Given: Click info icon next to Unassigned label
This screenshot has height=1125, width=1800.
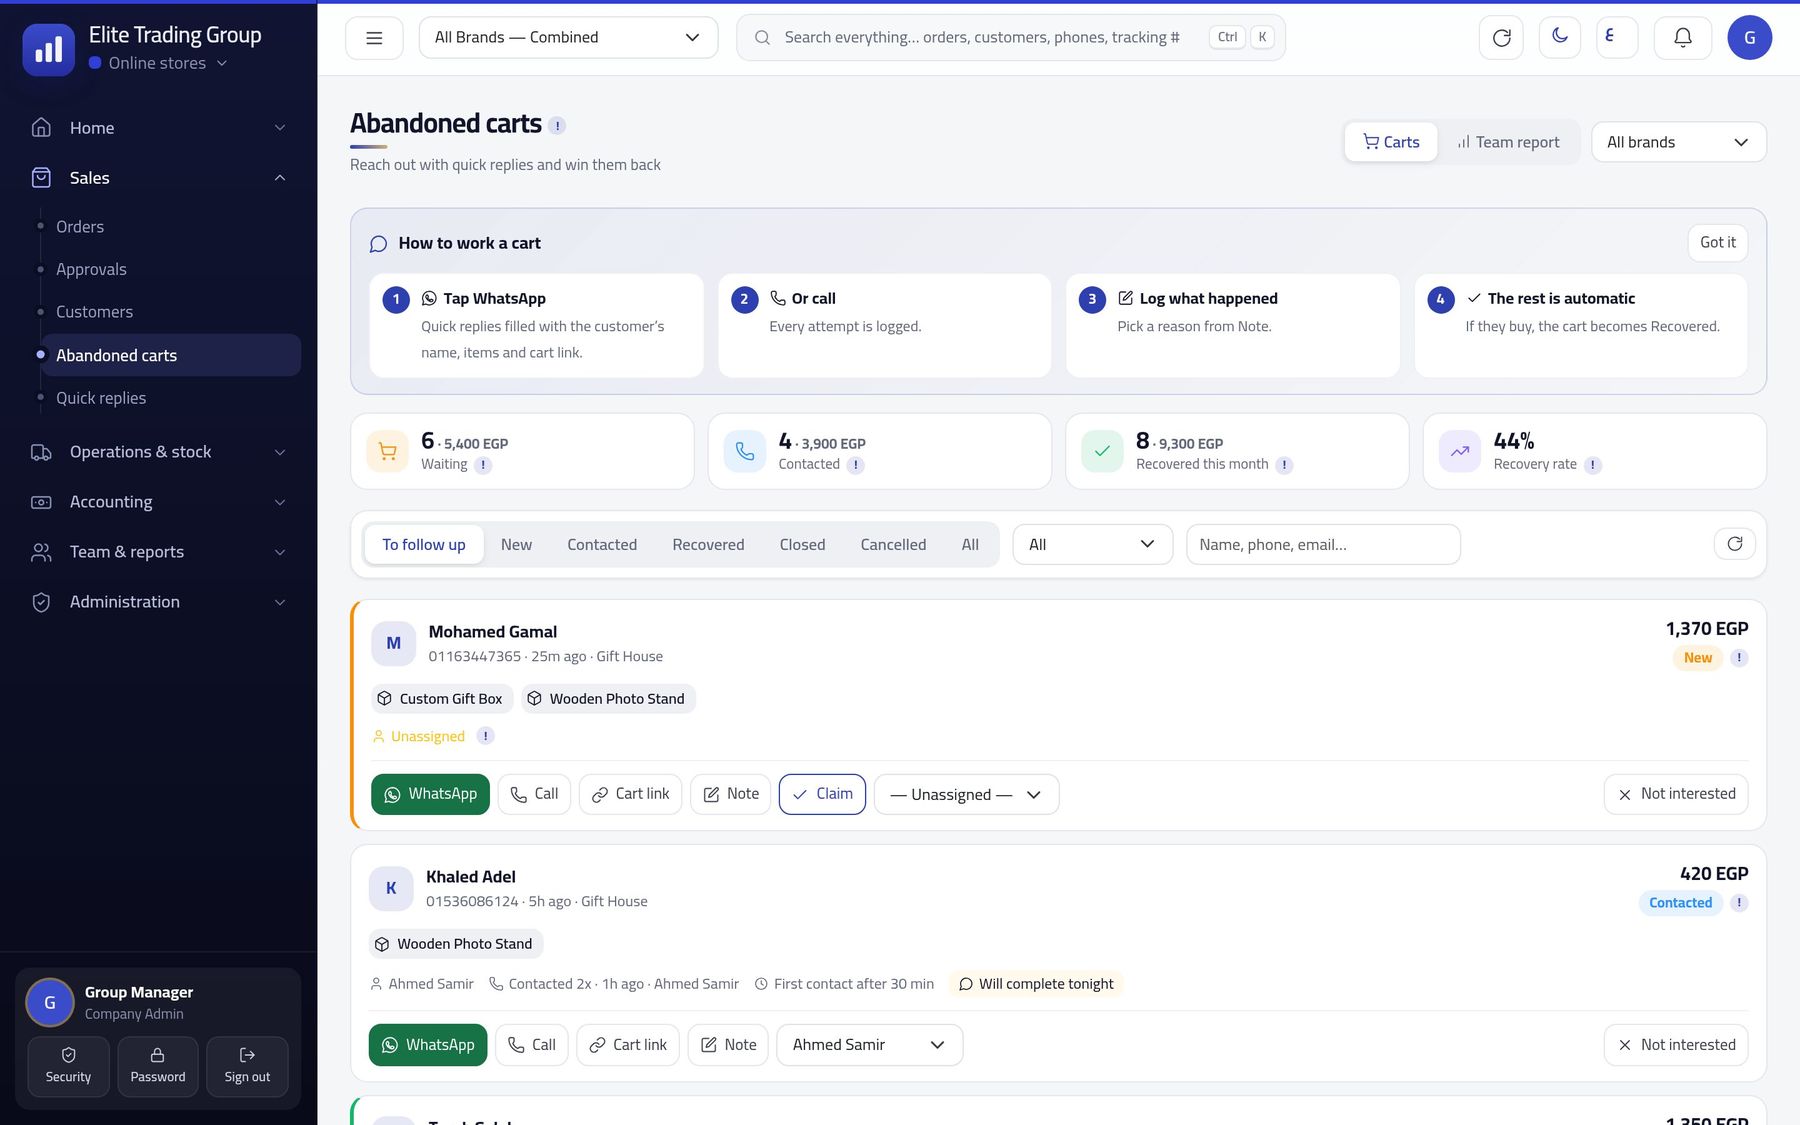Looking at the screenshot, I should pyautogui.click(x=485, y=736).
